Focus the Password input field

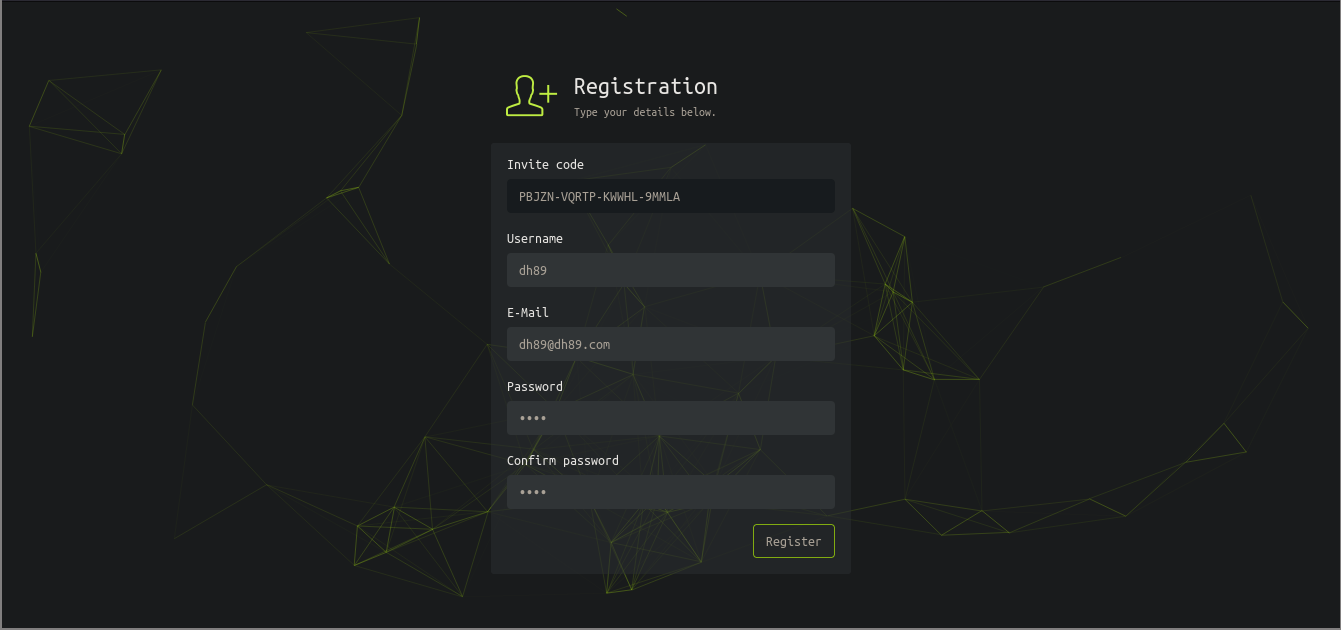coord(671,418)
